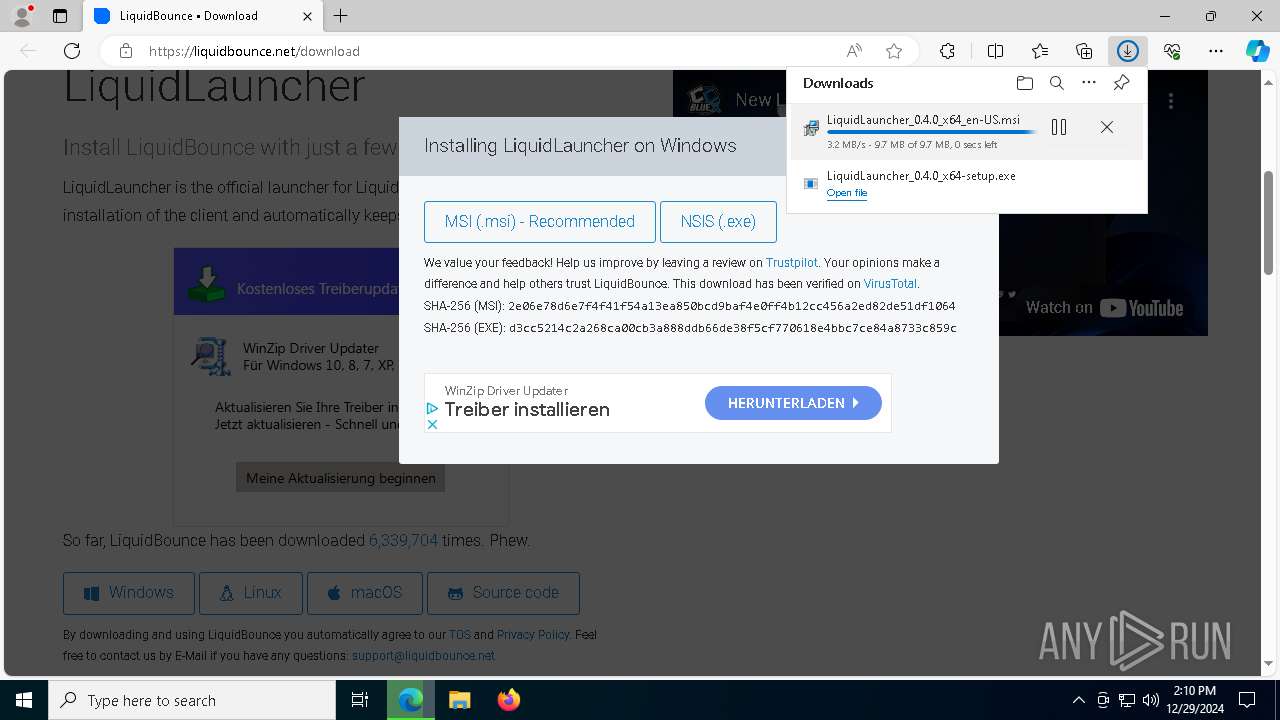Open File Explorer from taskbar
1280x720 pixels.
pos(459,700)
